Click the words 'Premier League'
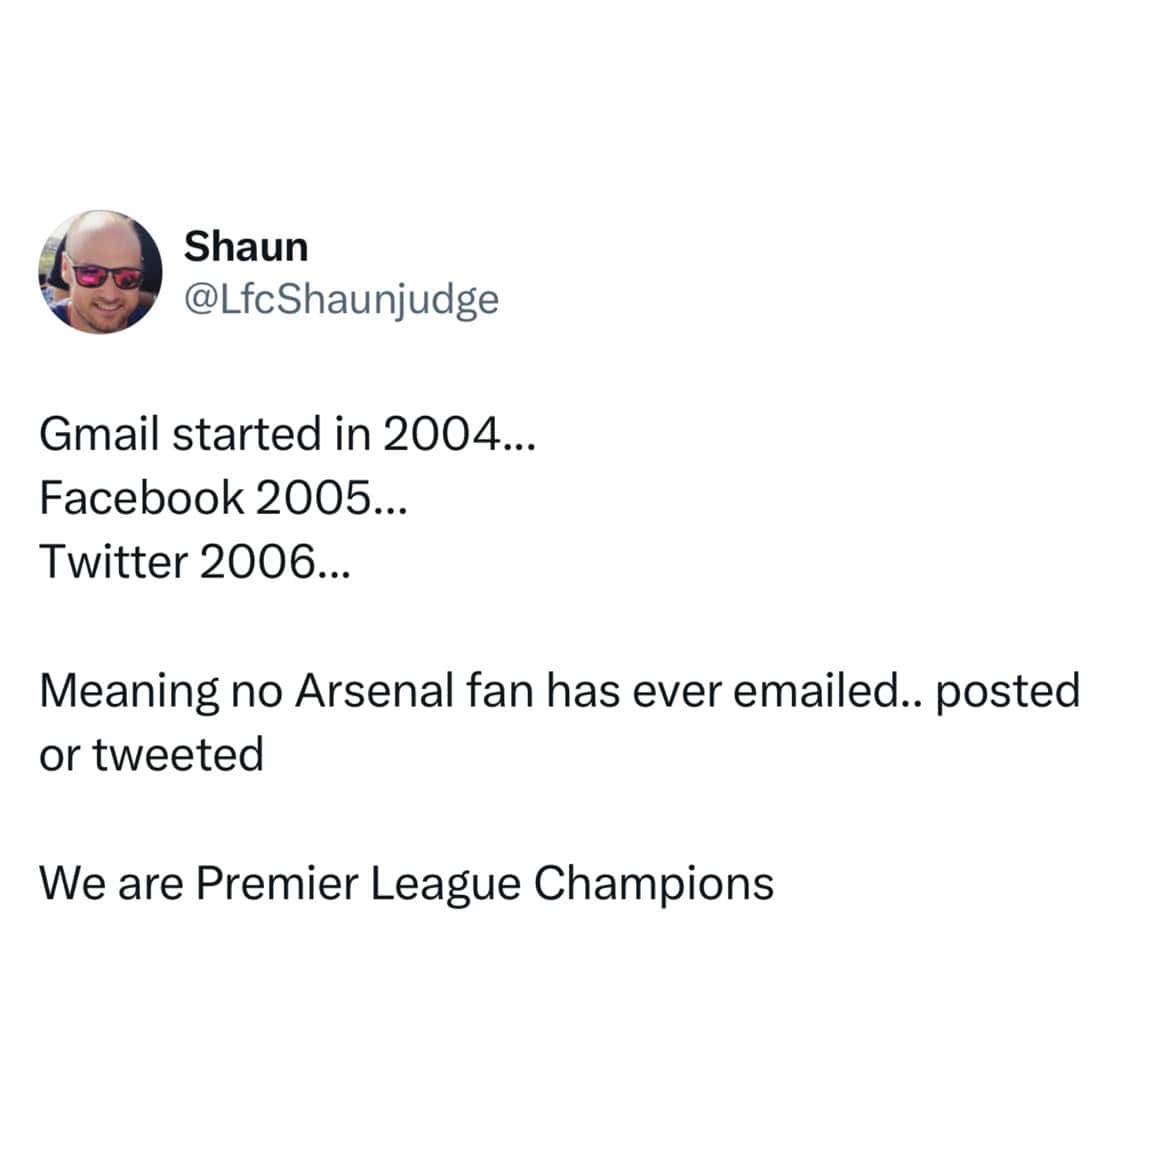This screenshot has height=1153, width=1152. click(x=358, y=885)
